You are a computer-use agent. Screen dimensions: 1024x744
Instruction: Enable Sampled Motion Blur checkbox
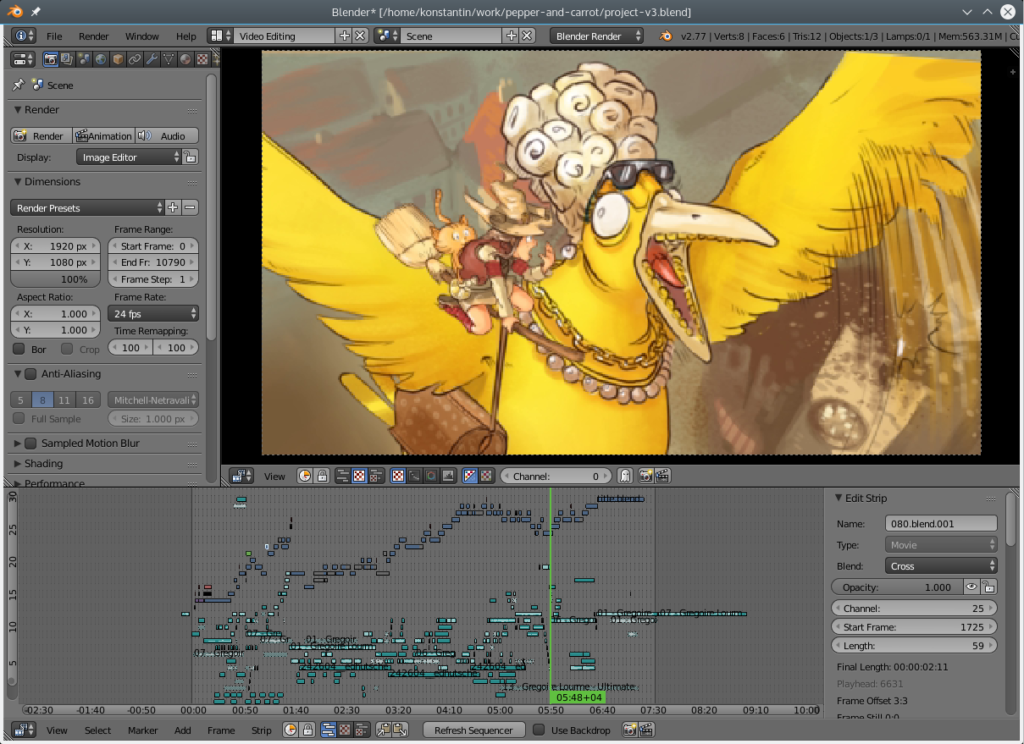[x=31, y=443]
